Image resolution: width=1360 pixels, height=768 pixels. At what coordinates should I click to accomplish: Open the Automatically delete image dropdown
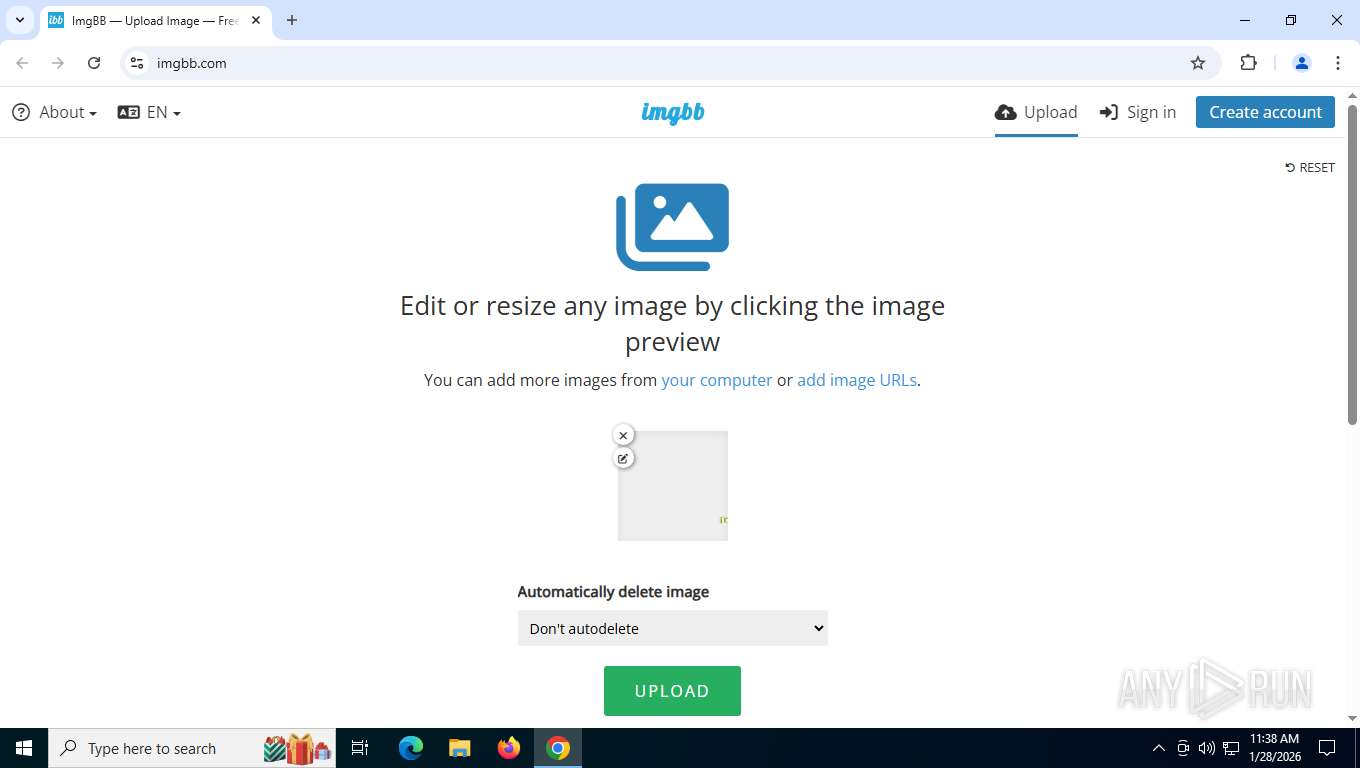673,628
